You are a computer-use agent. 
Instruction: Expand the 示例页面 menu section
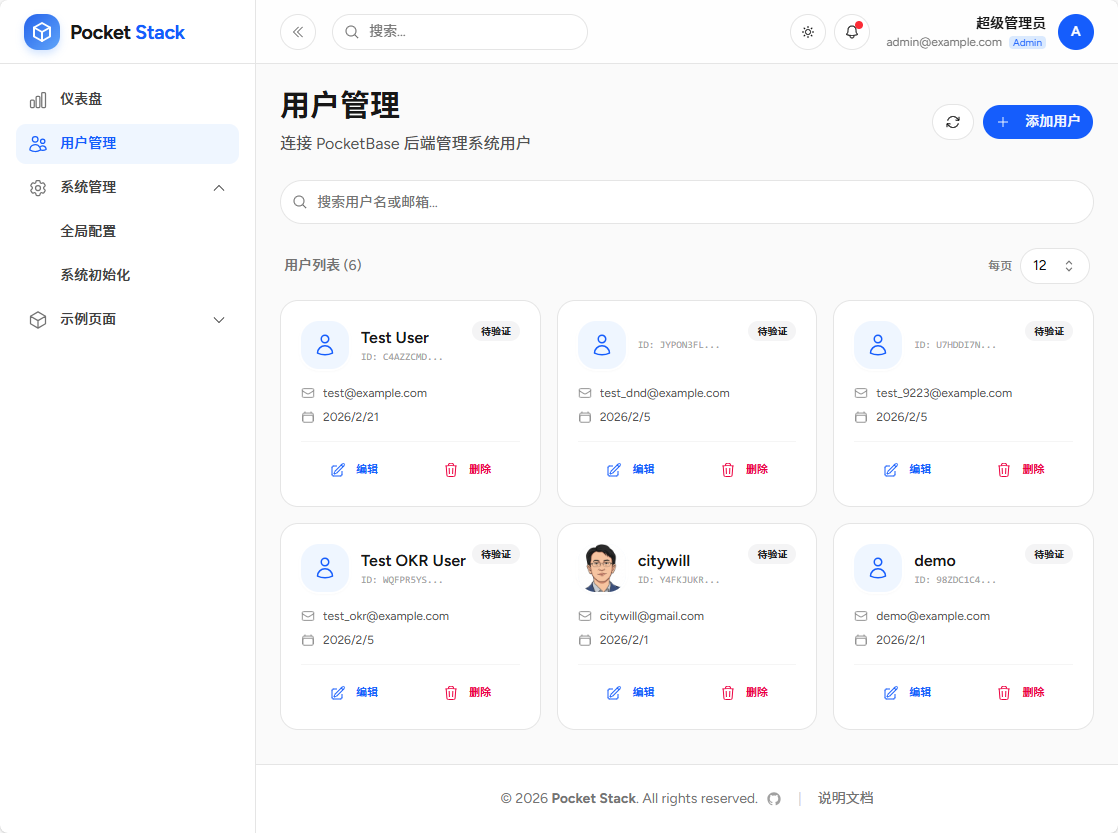[x=219, y=319]
